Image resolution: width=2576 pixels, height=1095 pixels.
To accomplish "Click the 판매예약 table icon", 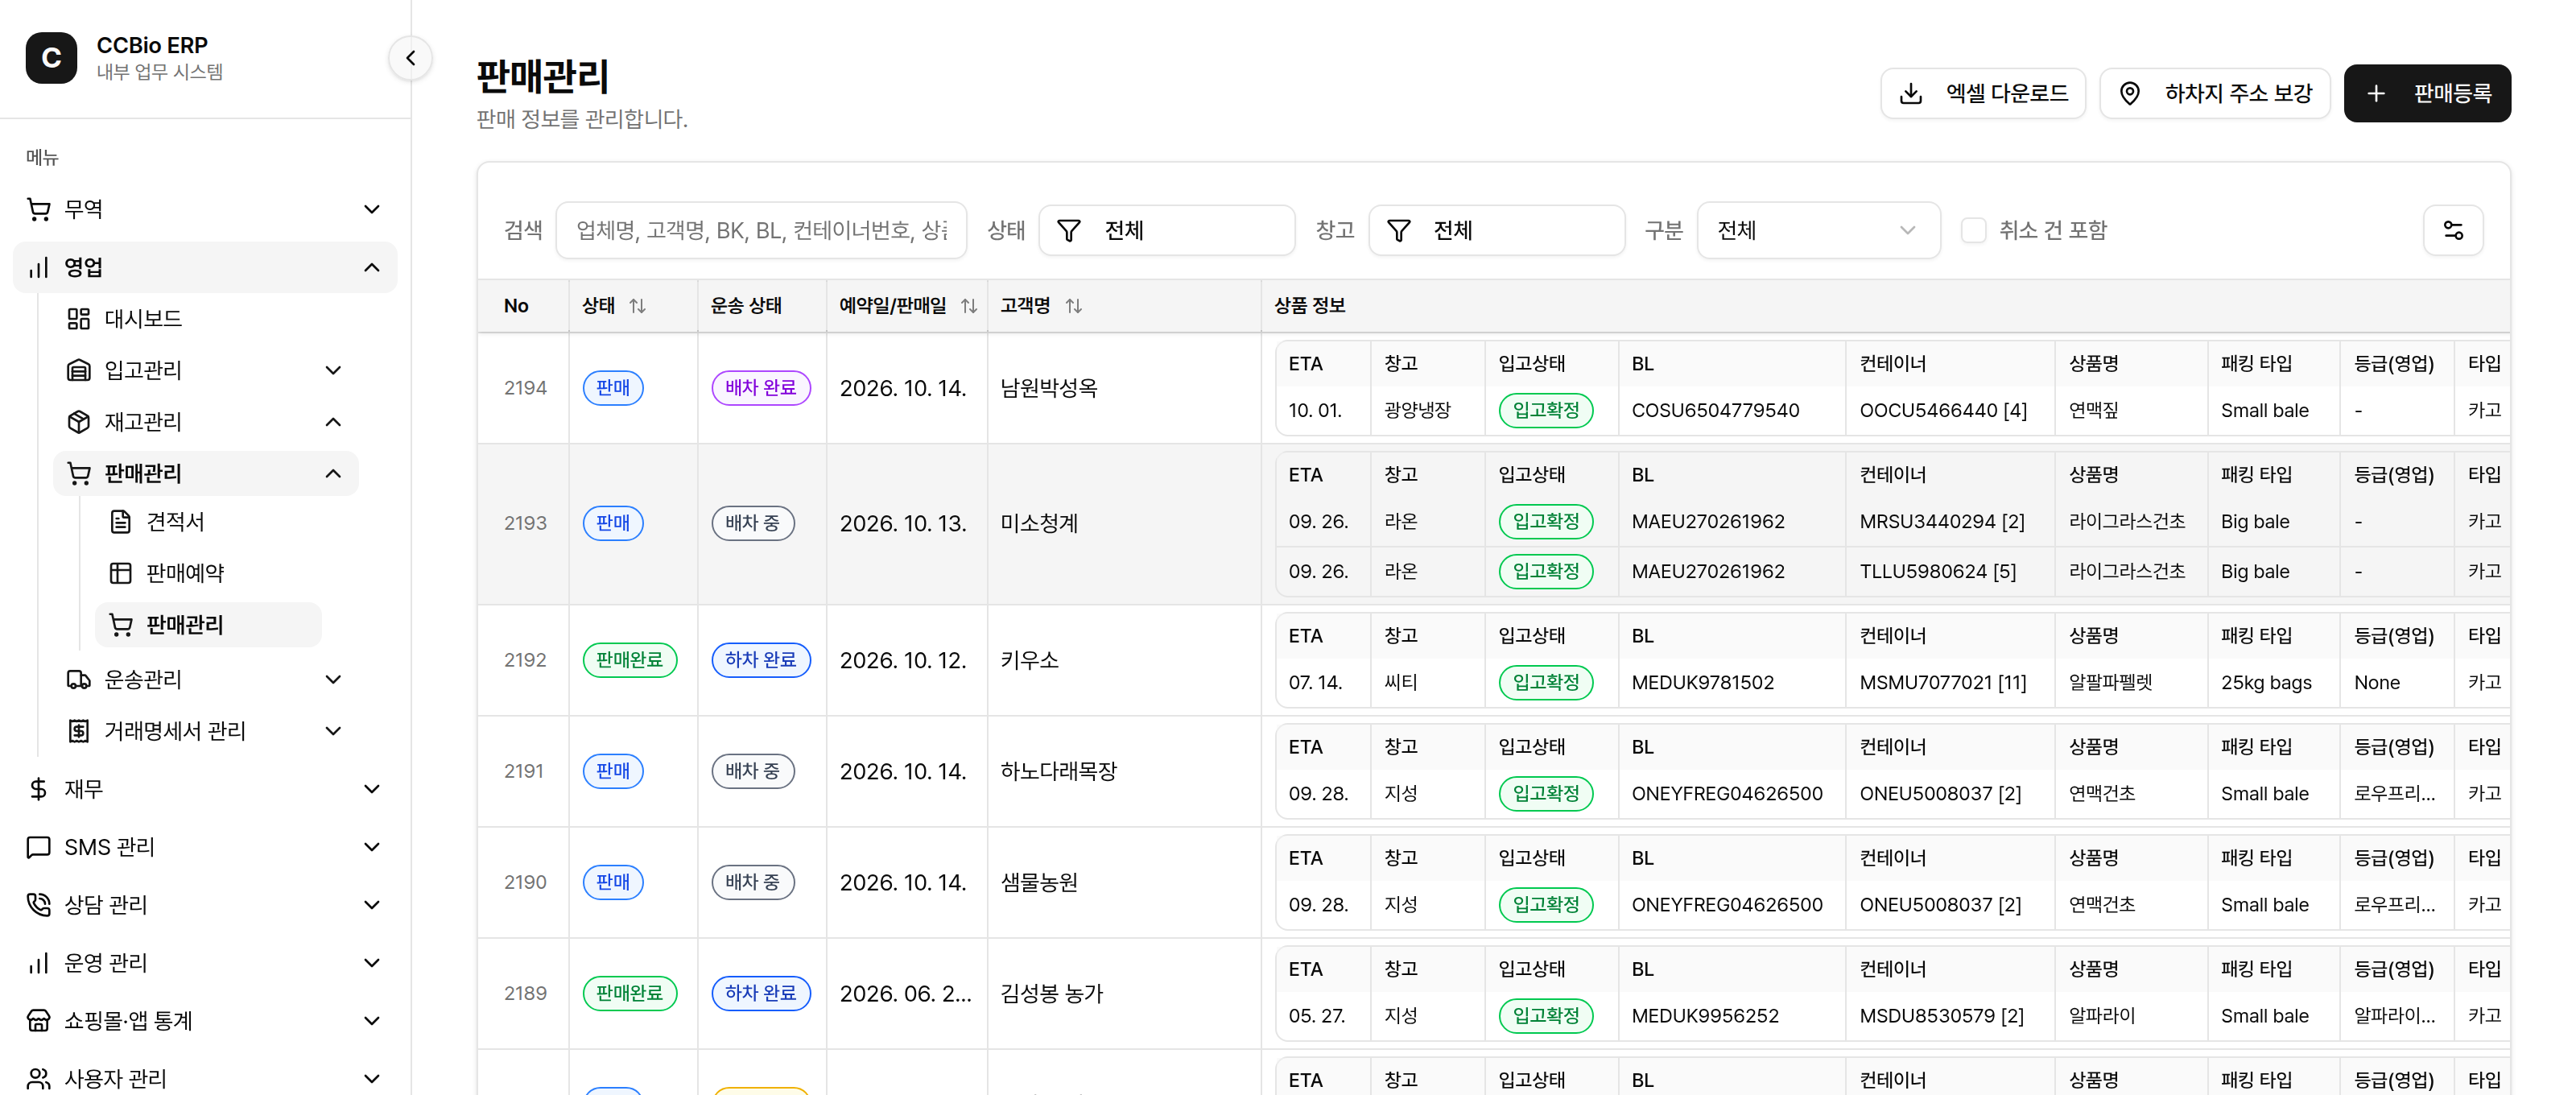I will click(120, 573).
